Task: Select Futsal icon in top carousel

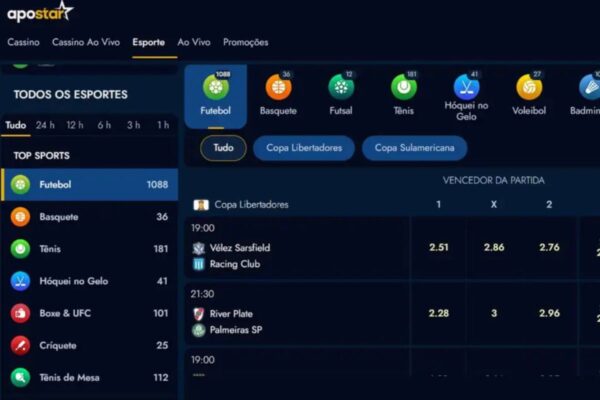Action: pos(341,88)
